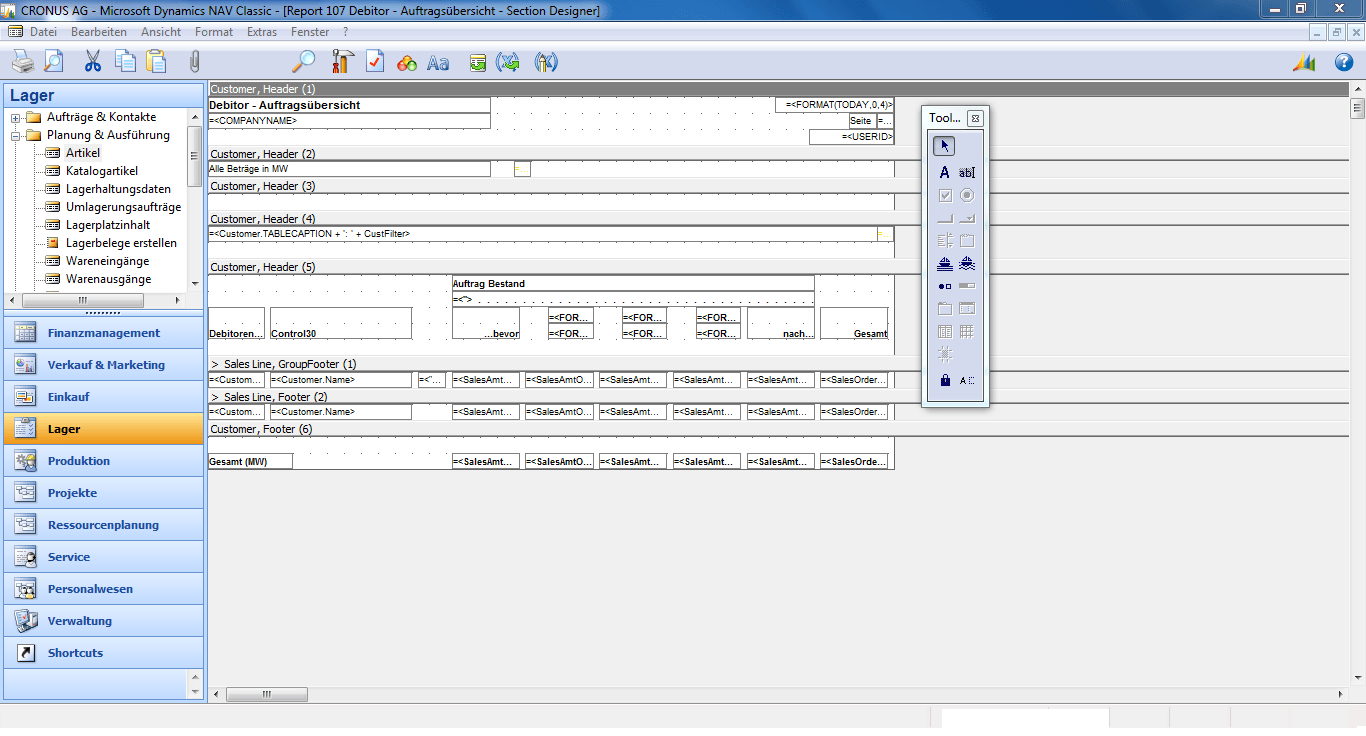Select the Shape tool in Toolbox
Viewport: 1366px width, 736px height.
click(944, 287)
